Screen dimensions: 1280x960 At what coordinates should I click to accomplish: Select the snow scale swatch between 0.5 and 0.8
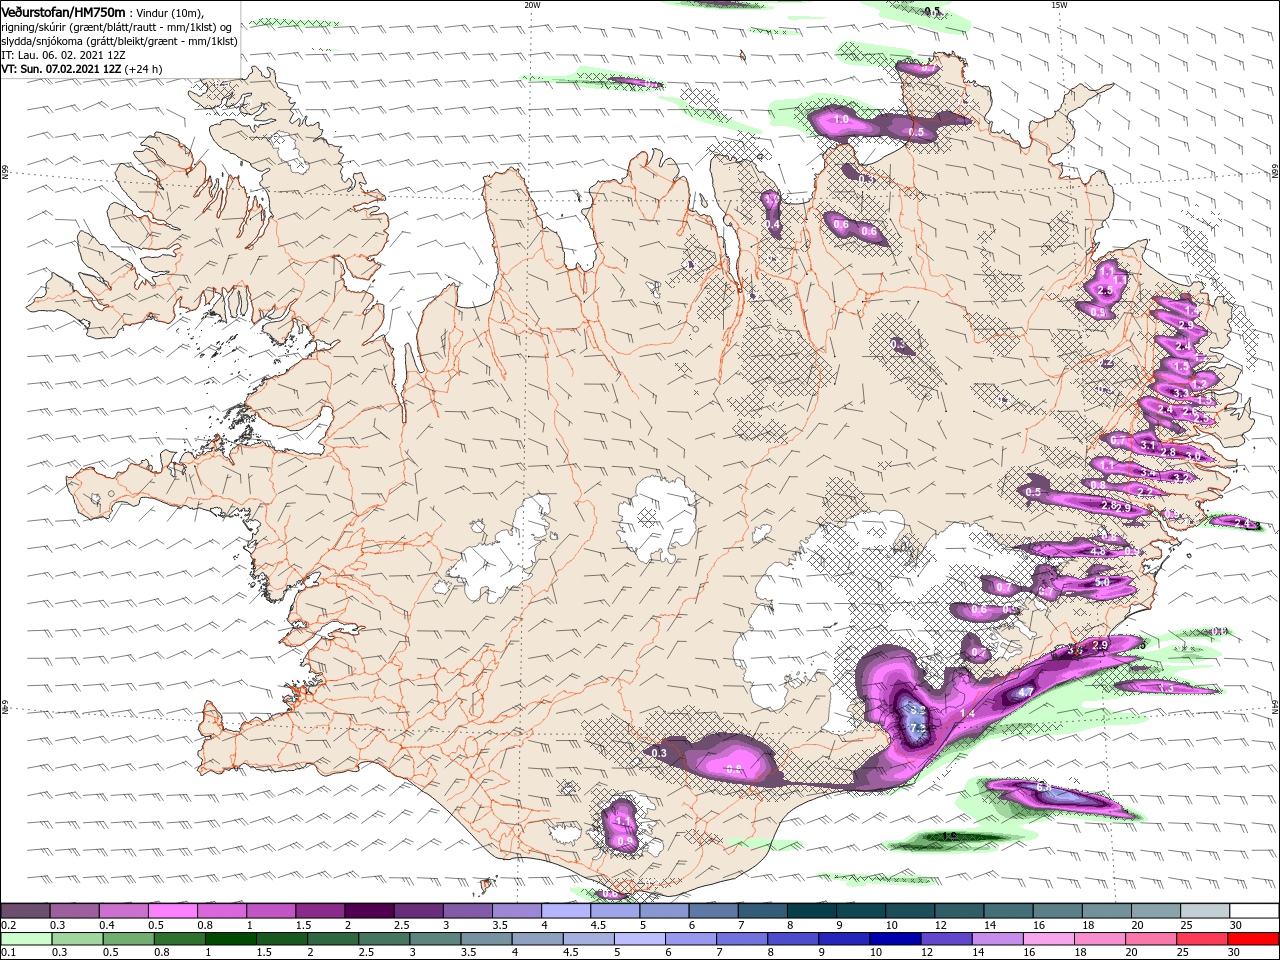174,911
